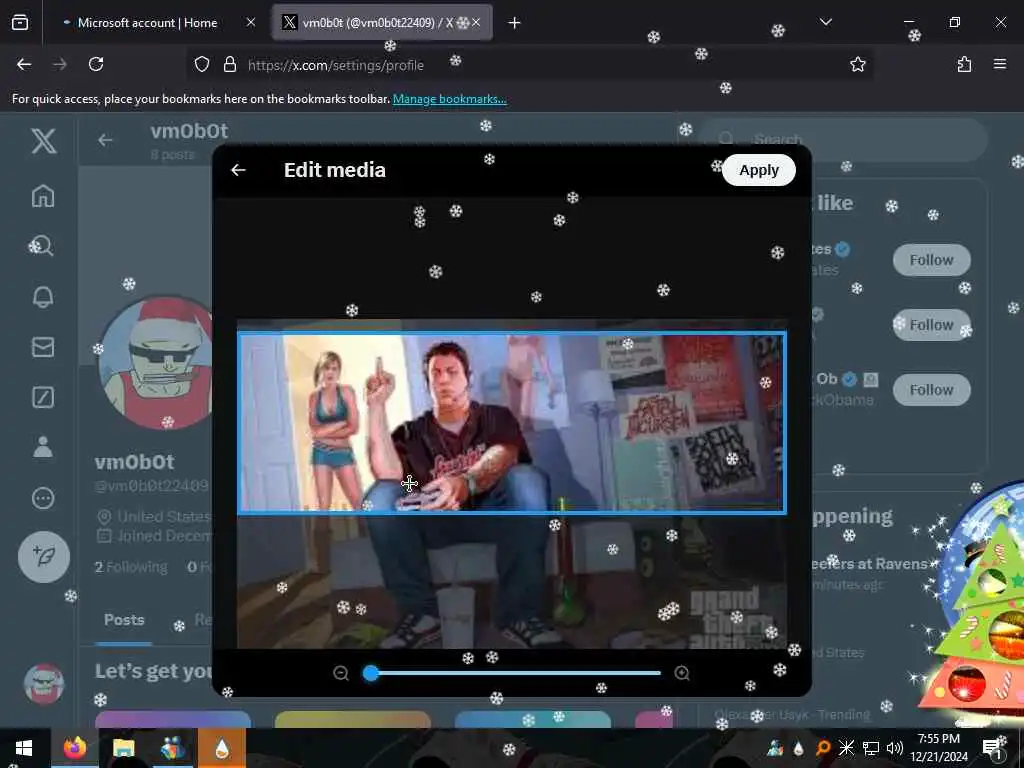Viewport: 1024px width, 768px height.
Task: Select the Posts tab
Action: point(124,620)
